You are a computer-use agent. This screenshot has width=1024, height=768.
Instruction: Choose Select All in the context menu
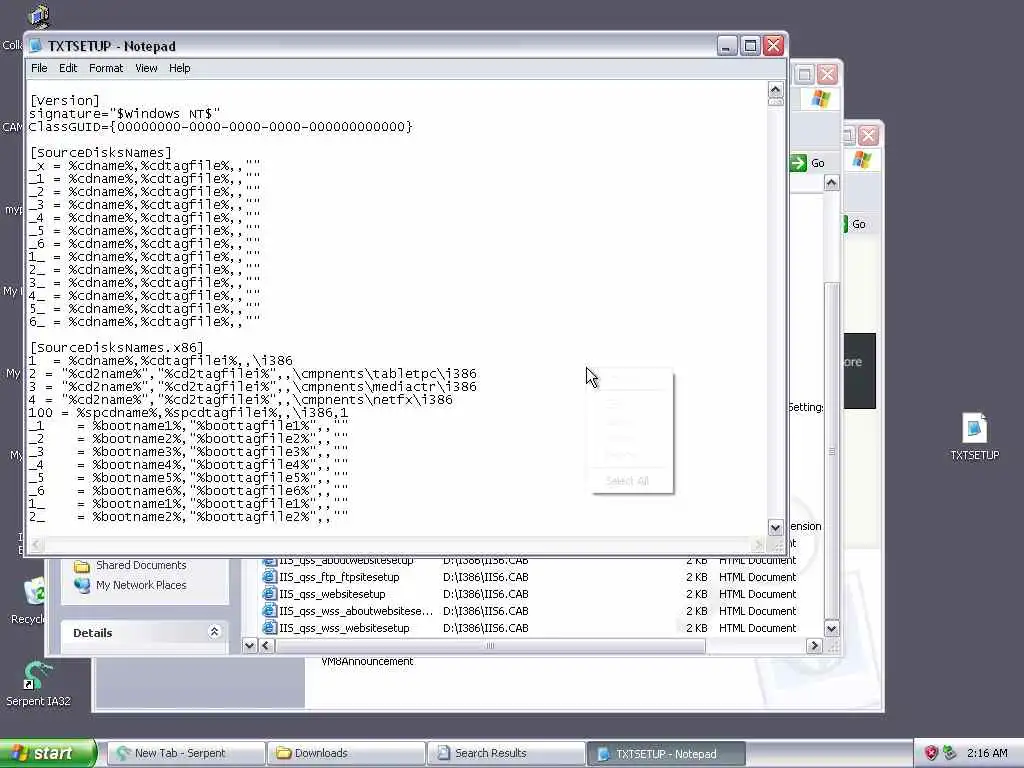(x=627, y=481)
